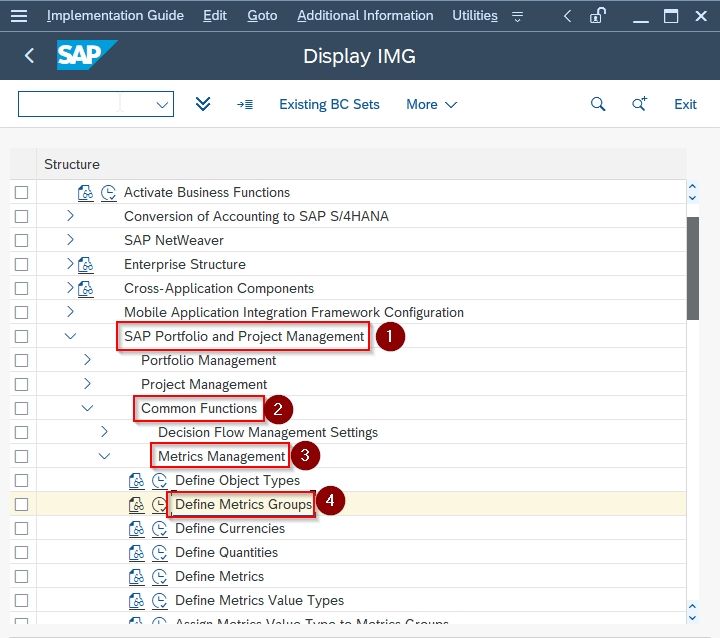The height and width of the screenshot is (638, 720).
Task: Select the Define Metrics Groups activity text
Action: (x=243, y=504)
